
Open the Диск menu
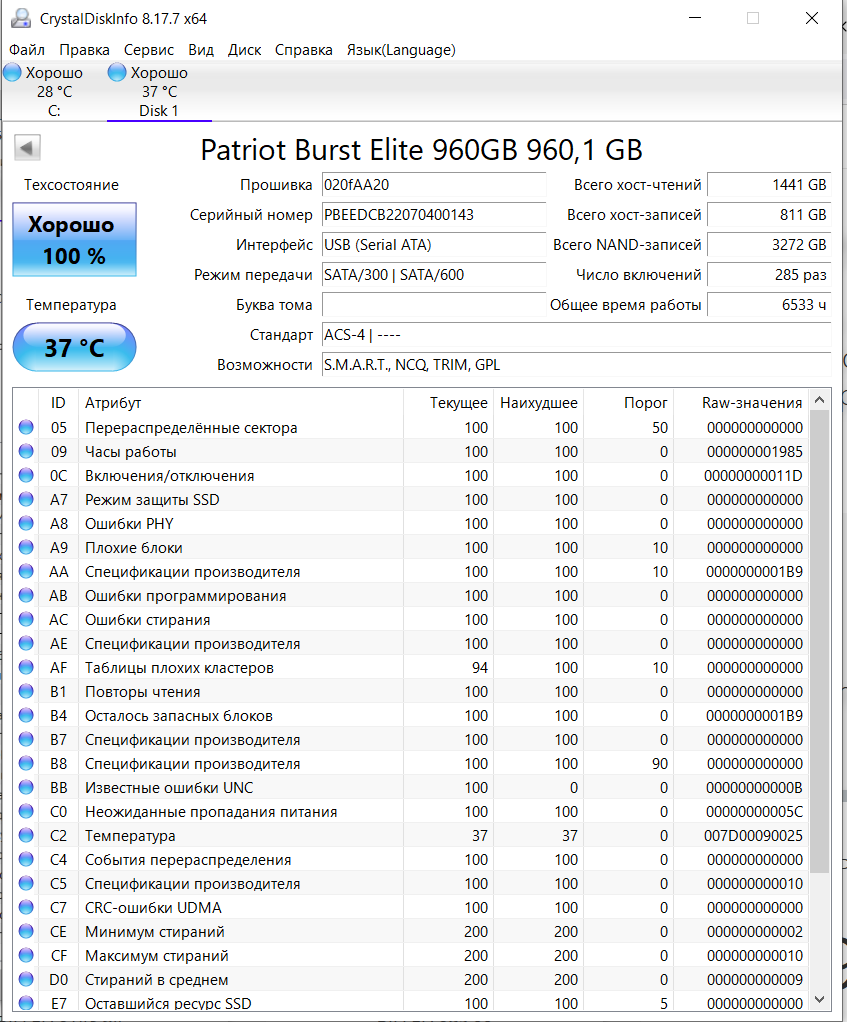pos(244,50)
